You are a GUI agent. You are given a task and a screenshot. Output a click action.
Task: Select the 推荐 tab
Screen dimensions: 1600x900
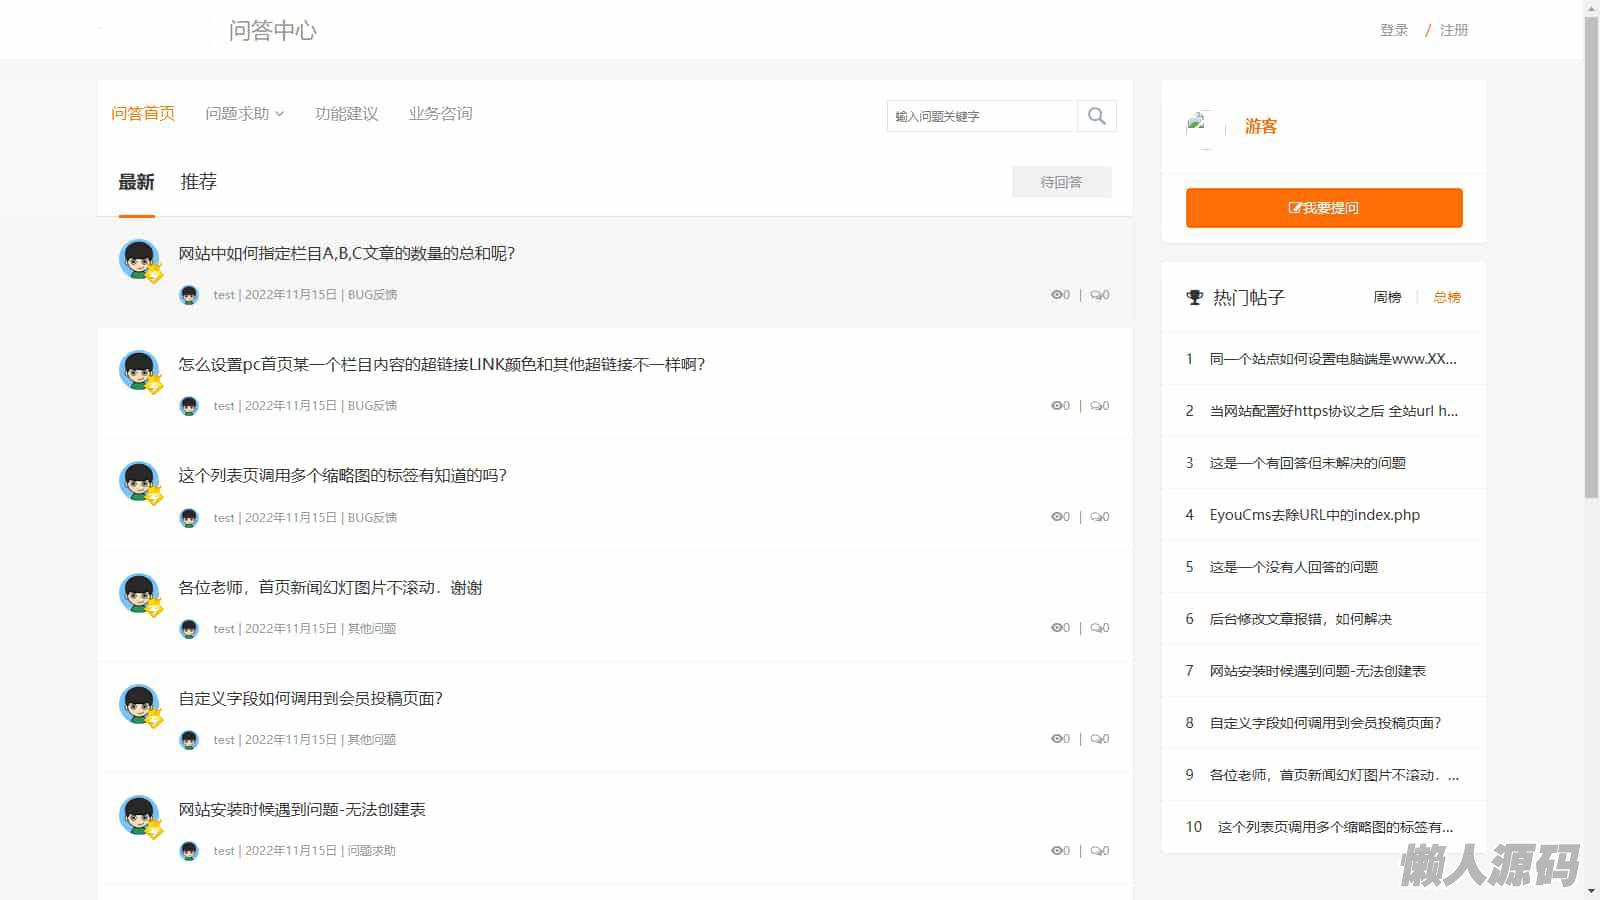198,182
